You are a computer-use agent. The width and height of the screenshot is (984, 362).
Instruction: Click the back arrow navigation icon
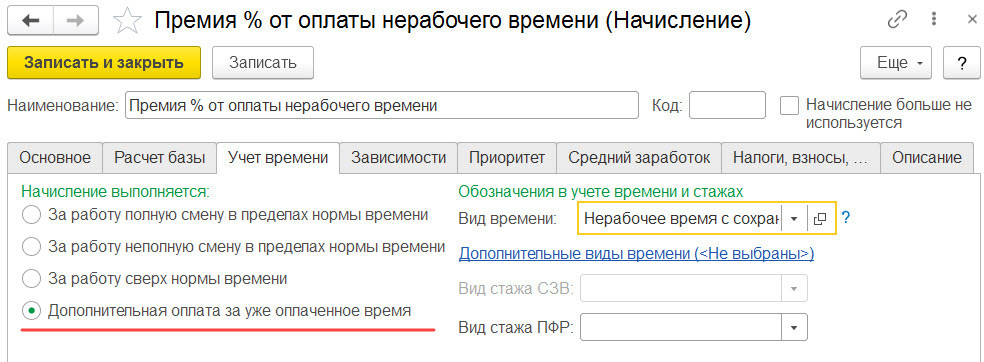(x=30, y=20)
